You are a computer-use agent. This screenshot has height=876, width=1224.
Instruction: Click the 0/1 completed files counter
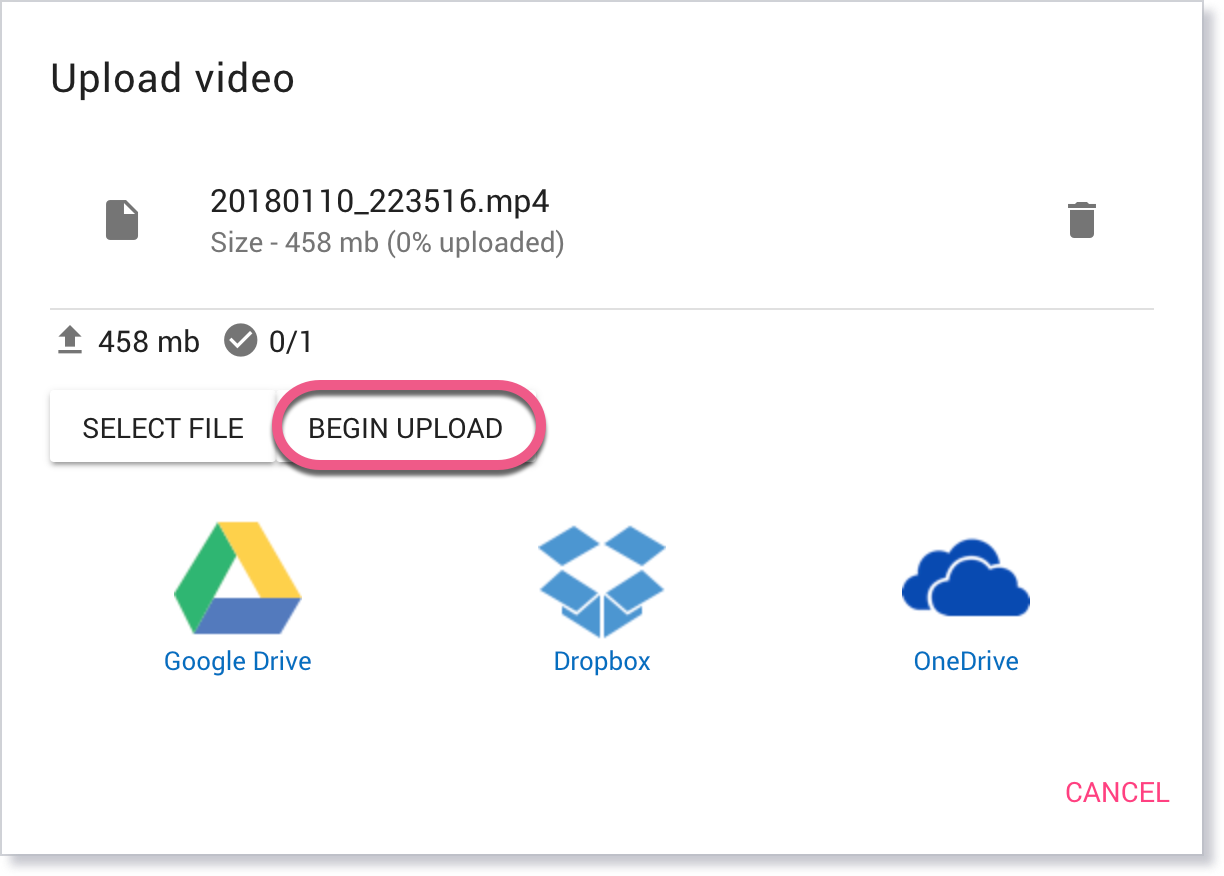click(291, 343)
